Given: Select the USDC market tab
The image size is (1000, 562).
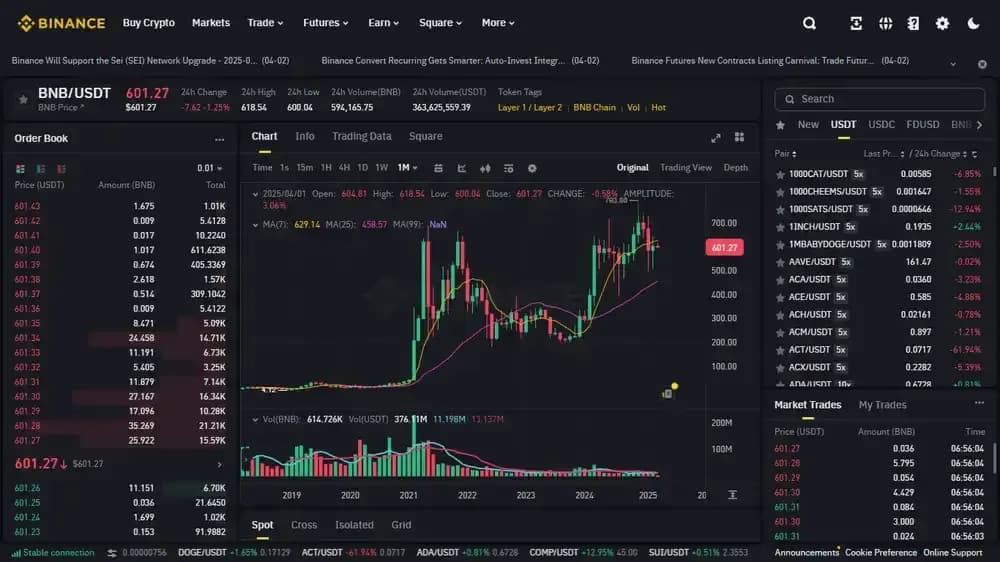Looking at the screenshot, I should point(881,124).
